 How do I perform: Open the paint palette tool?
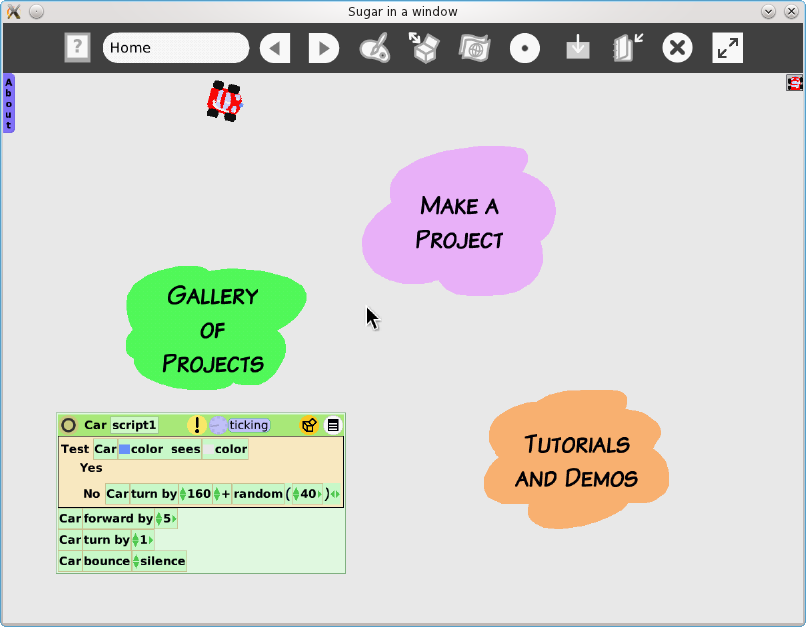[374, 48]
